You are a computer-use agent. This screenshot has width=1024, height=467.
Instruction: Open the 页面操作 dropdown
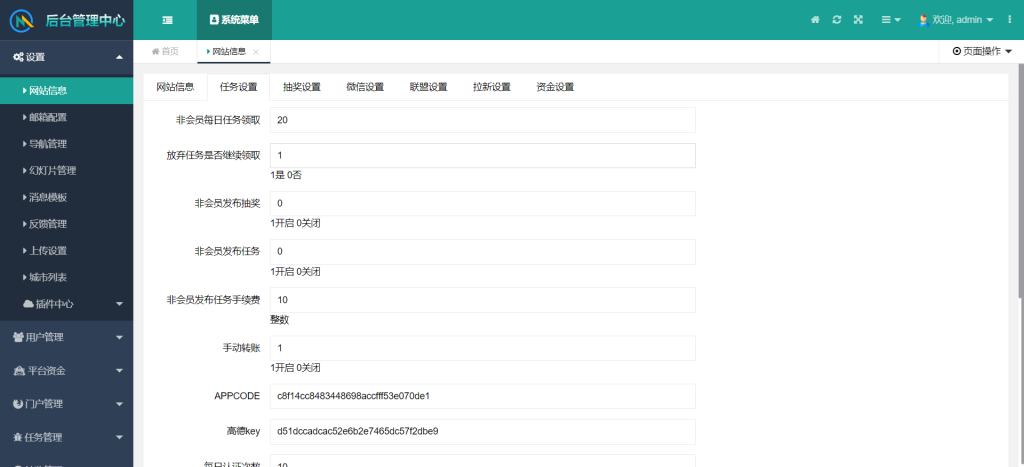tap(982, 52)
